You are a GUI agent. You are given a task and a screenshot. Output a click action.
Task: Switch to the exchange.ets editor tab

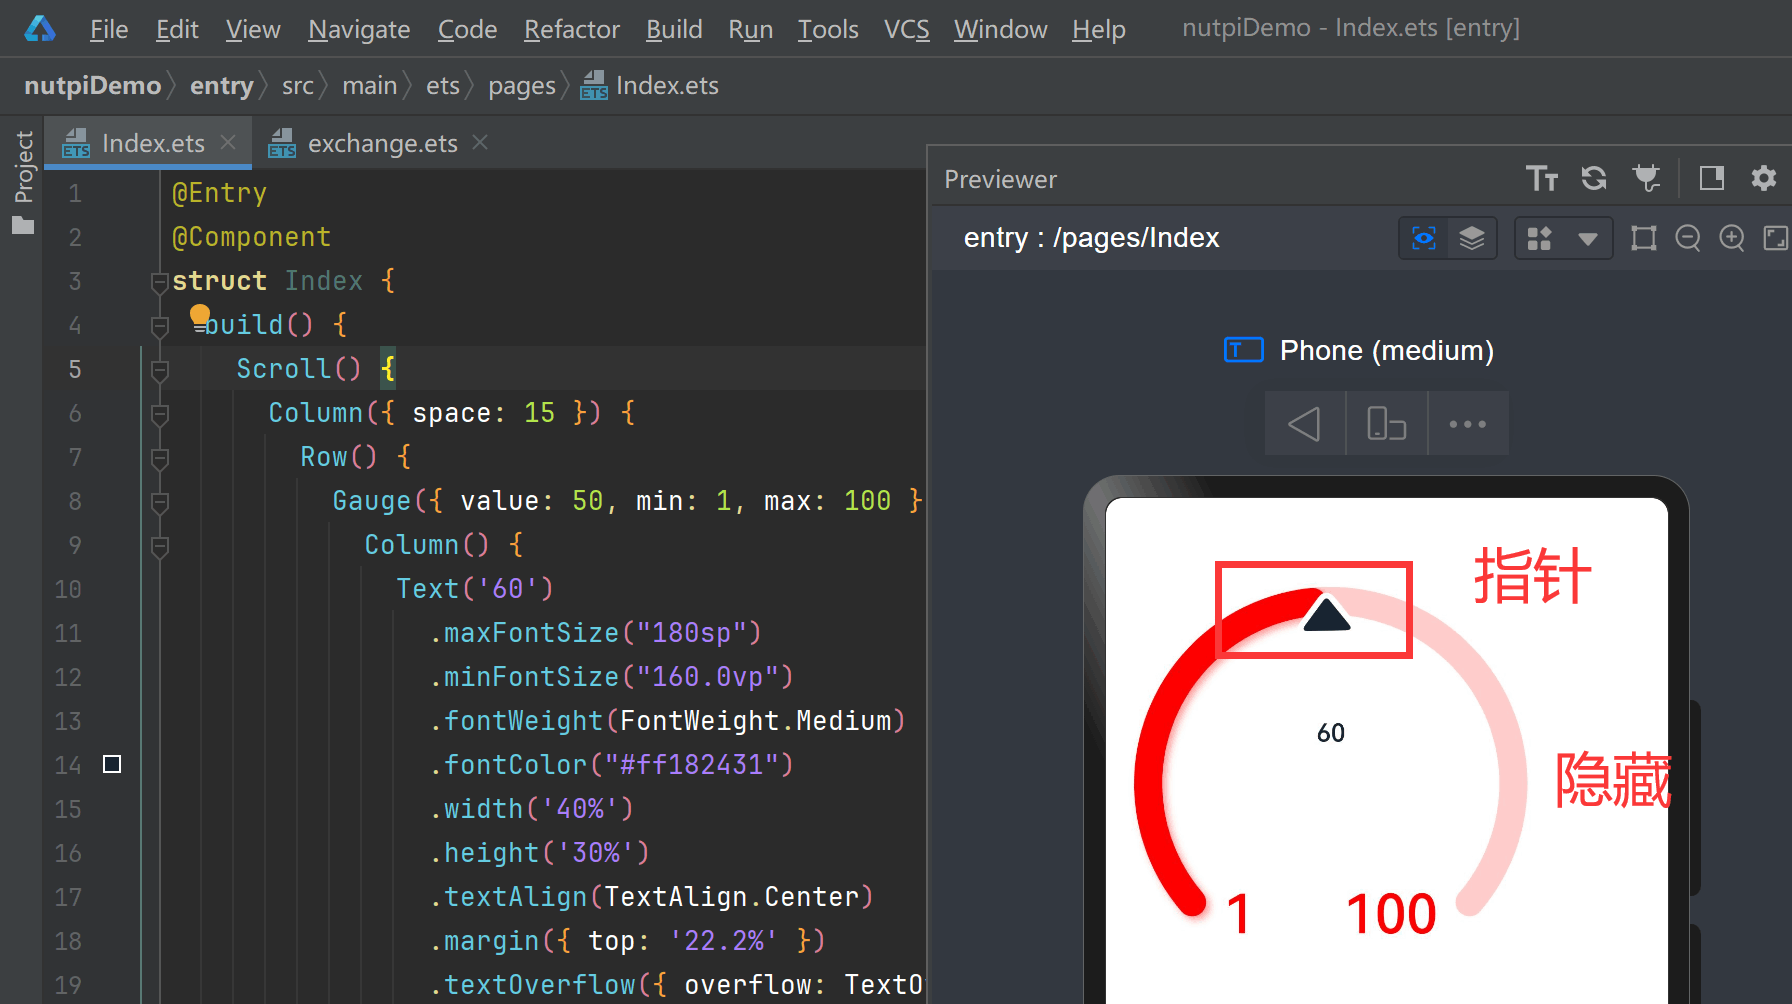381,144
